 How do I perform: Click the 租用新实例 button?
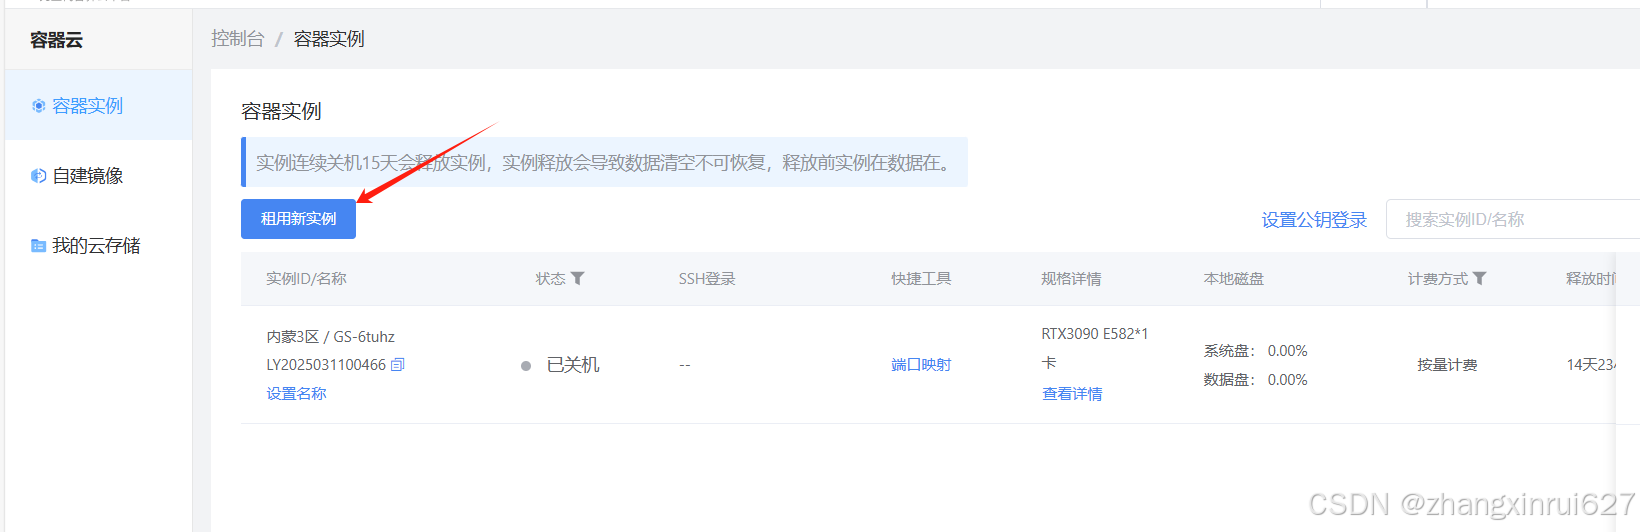pyautogui.click(x=298, y=219)
